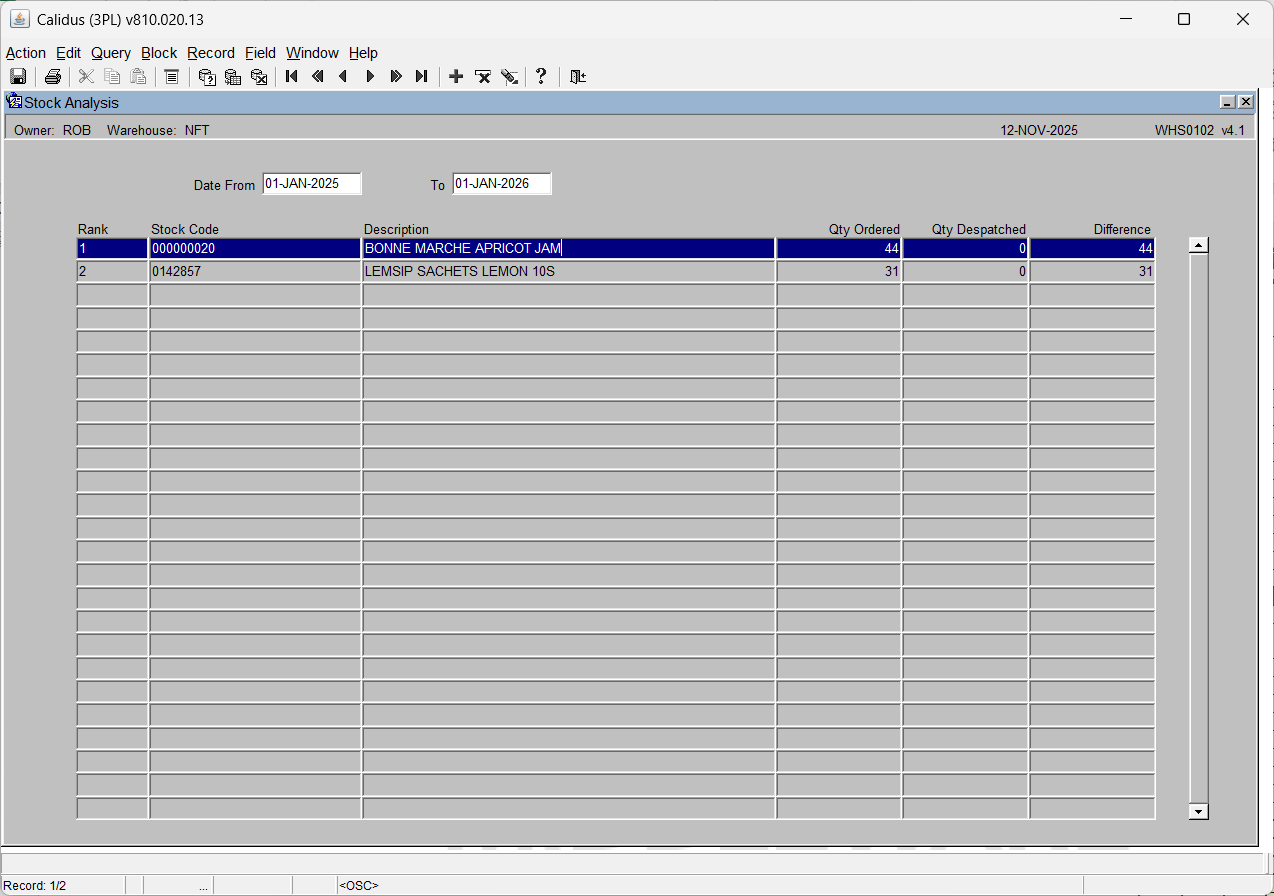Click the Exit form door icon

click(578, 77)
